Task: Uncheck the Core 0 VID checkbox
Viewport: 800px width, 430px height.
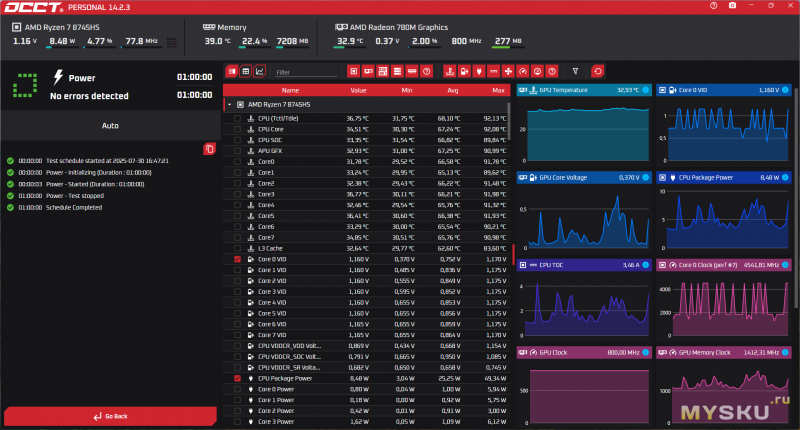Action: 237,259
